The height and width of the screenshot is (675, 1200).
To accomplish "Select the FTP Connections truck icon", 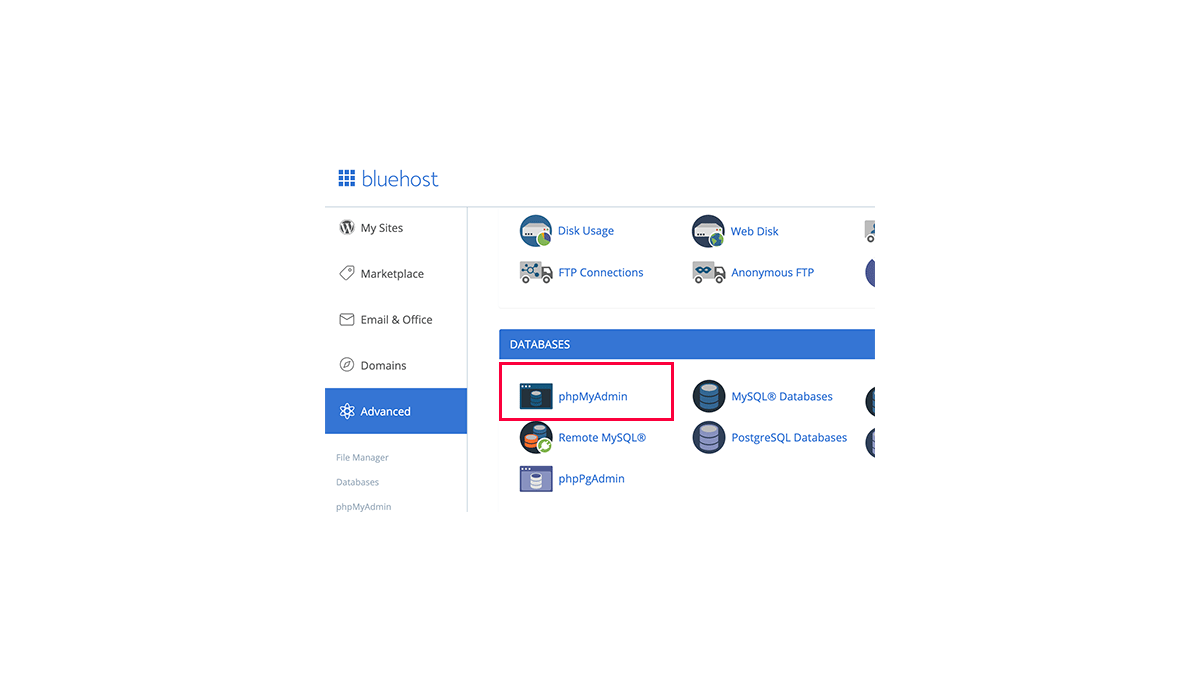I will pos(536,272).
